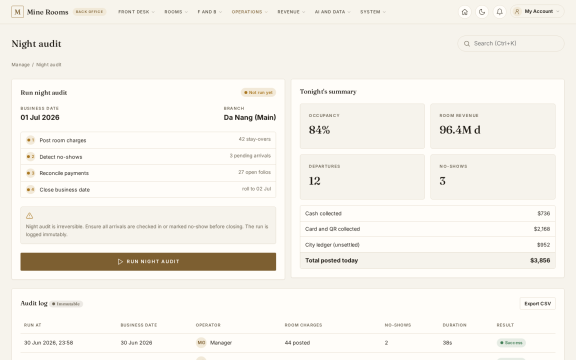Viewport: 576px width, 360px height.
Task: Toggle dark mode moon icon
Action: click(482, 12)
